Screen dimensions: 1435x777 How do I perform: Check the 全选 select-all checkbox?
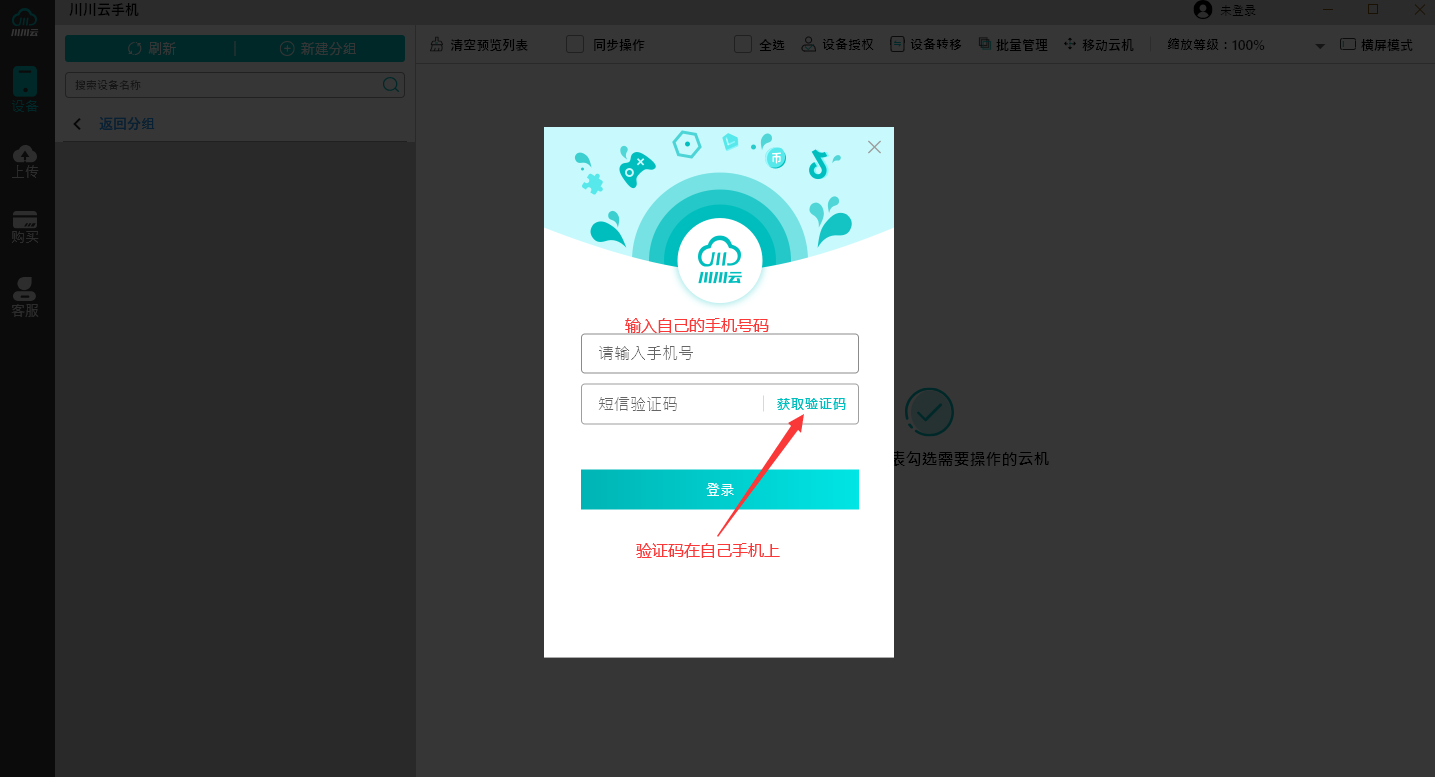pyautogui.click(x=742, y=44)
